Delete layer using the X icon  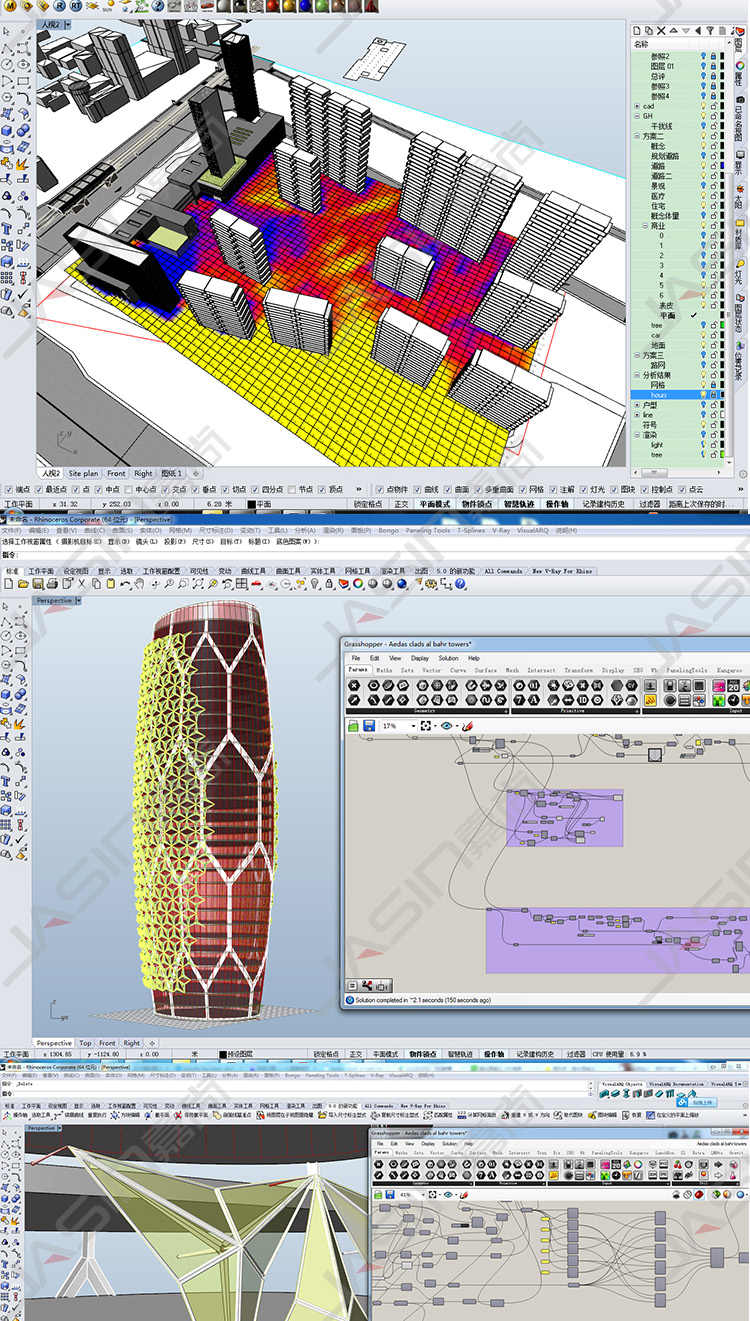point(661,30)
